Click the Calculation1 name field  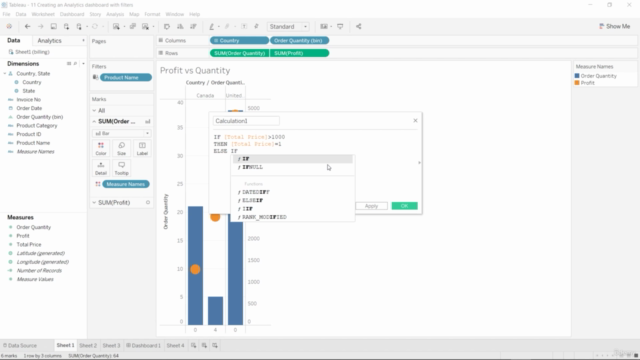click(x=246, y=121)
